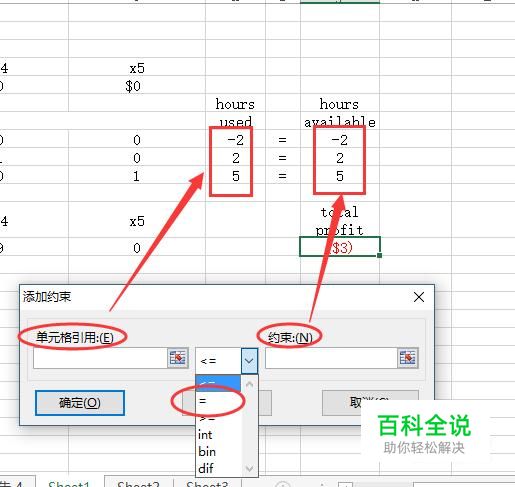Select the highlighted '<=' list option
515x487 pixels.
pos(218,384)
